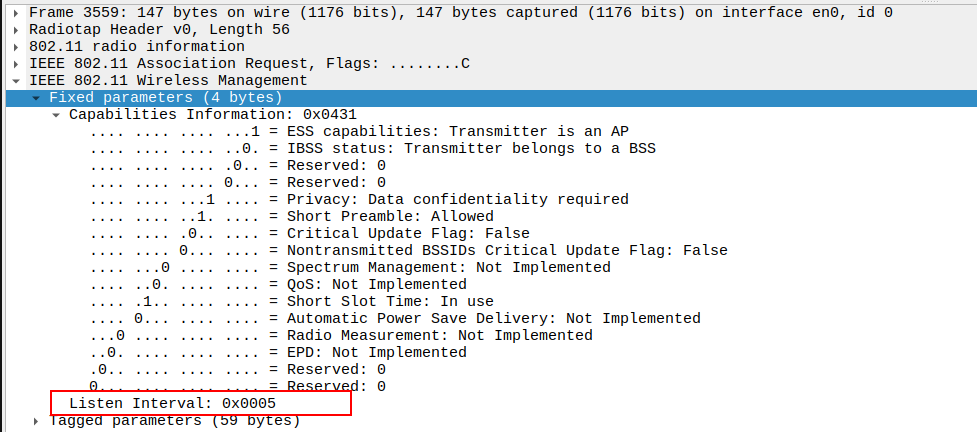Select the Privacy: Data confidentiality required row

coord(457,200)
